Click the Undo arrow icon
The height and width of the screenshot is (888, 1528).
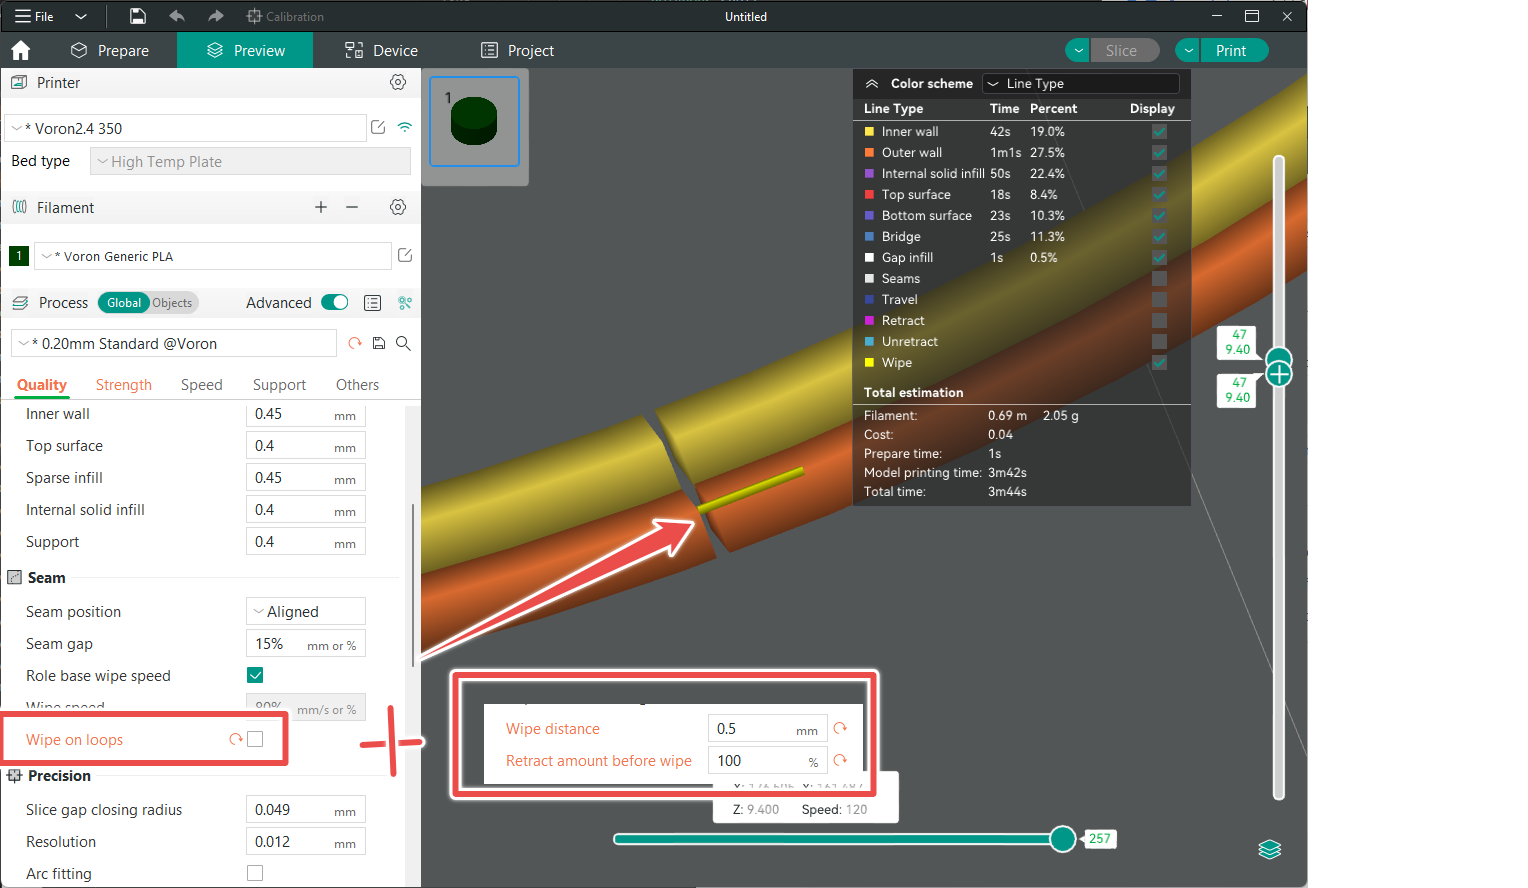(176, 16)
